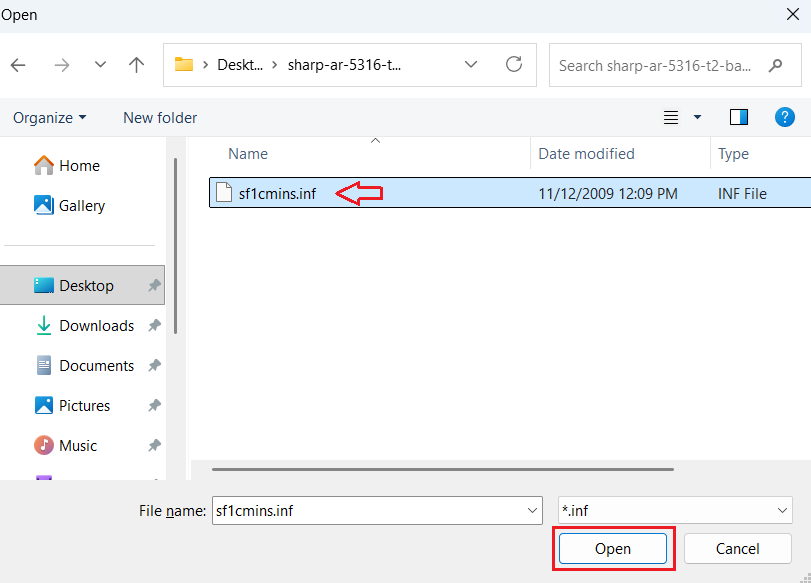Select the sf1cmins.inf file
Viewport: 811px width, 583px height.
(x=272, y=192)
